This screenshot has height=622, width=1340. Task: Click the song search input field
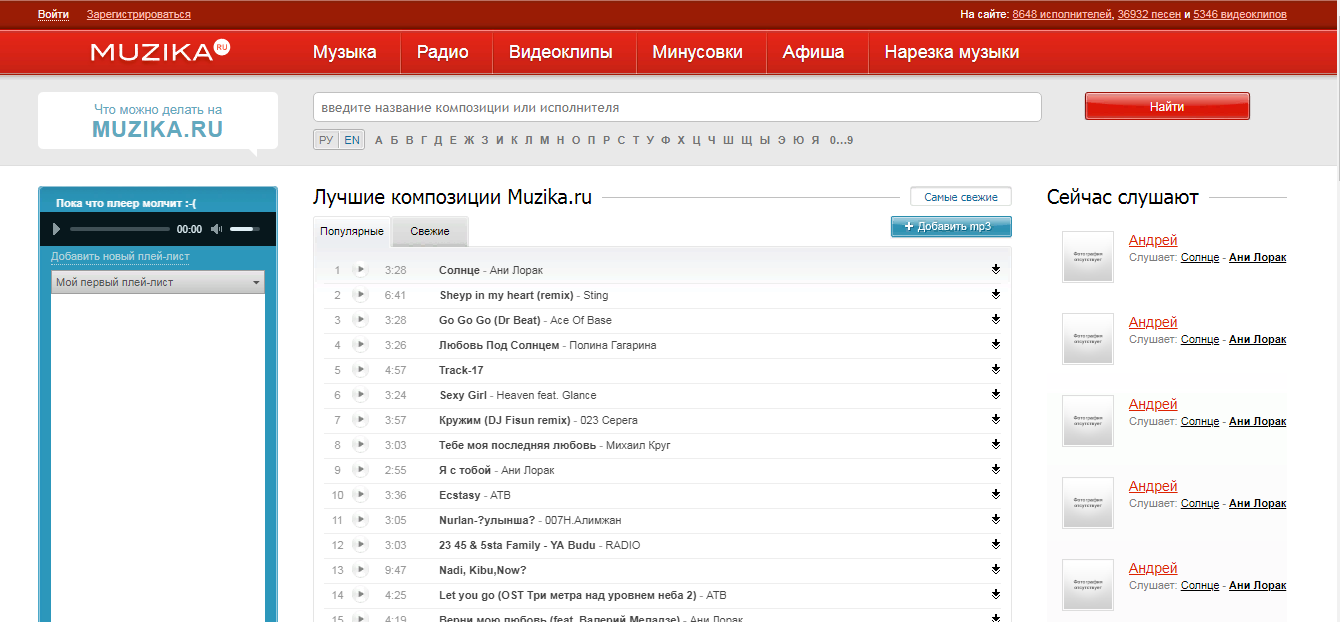pyautogui.click(x=676, y=107)
